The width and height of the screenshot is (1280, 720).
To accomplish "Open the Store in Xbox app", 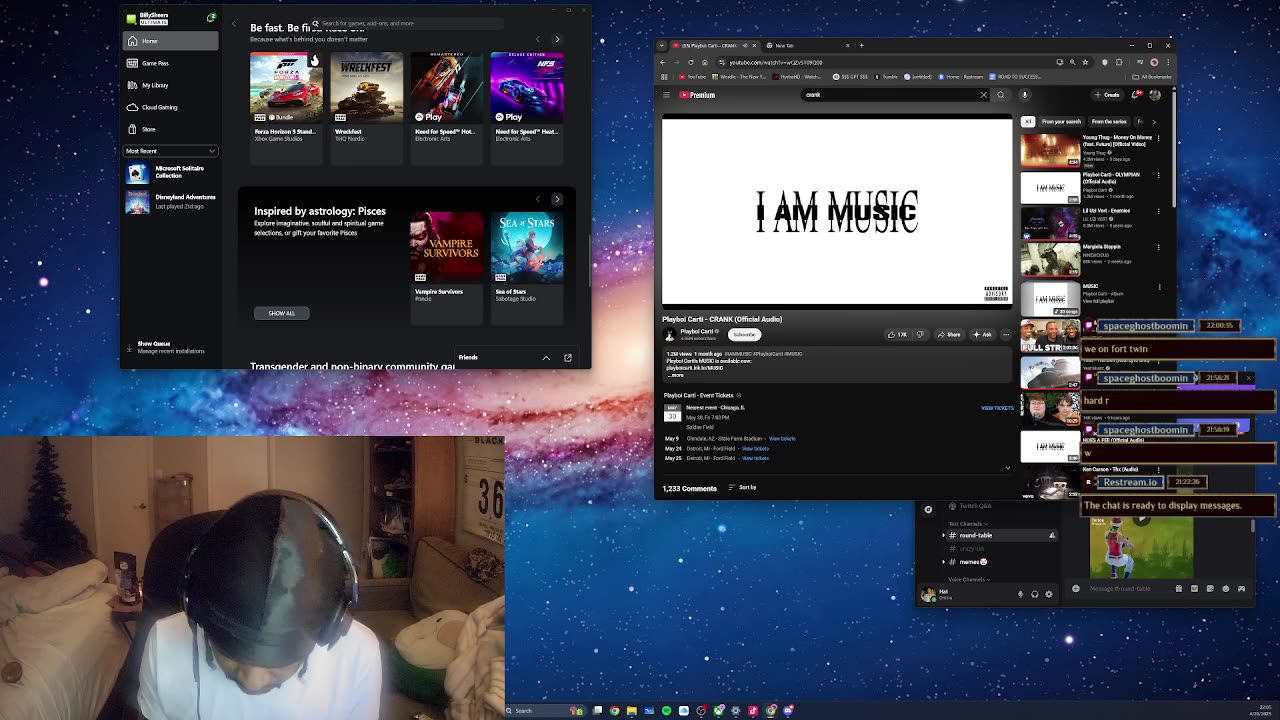I will [170, 129].
